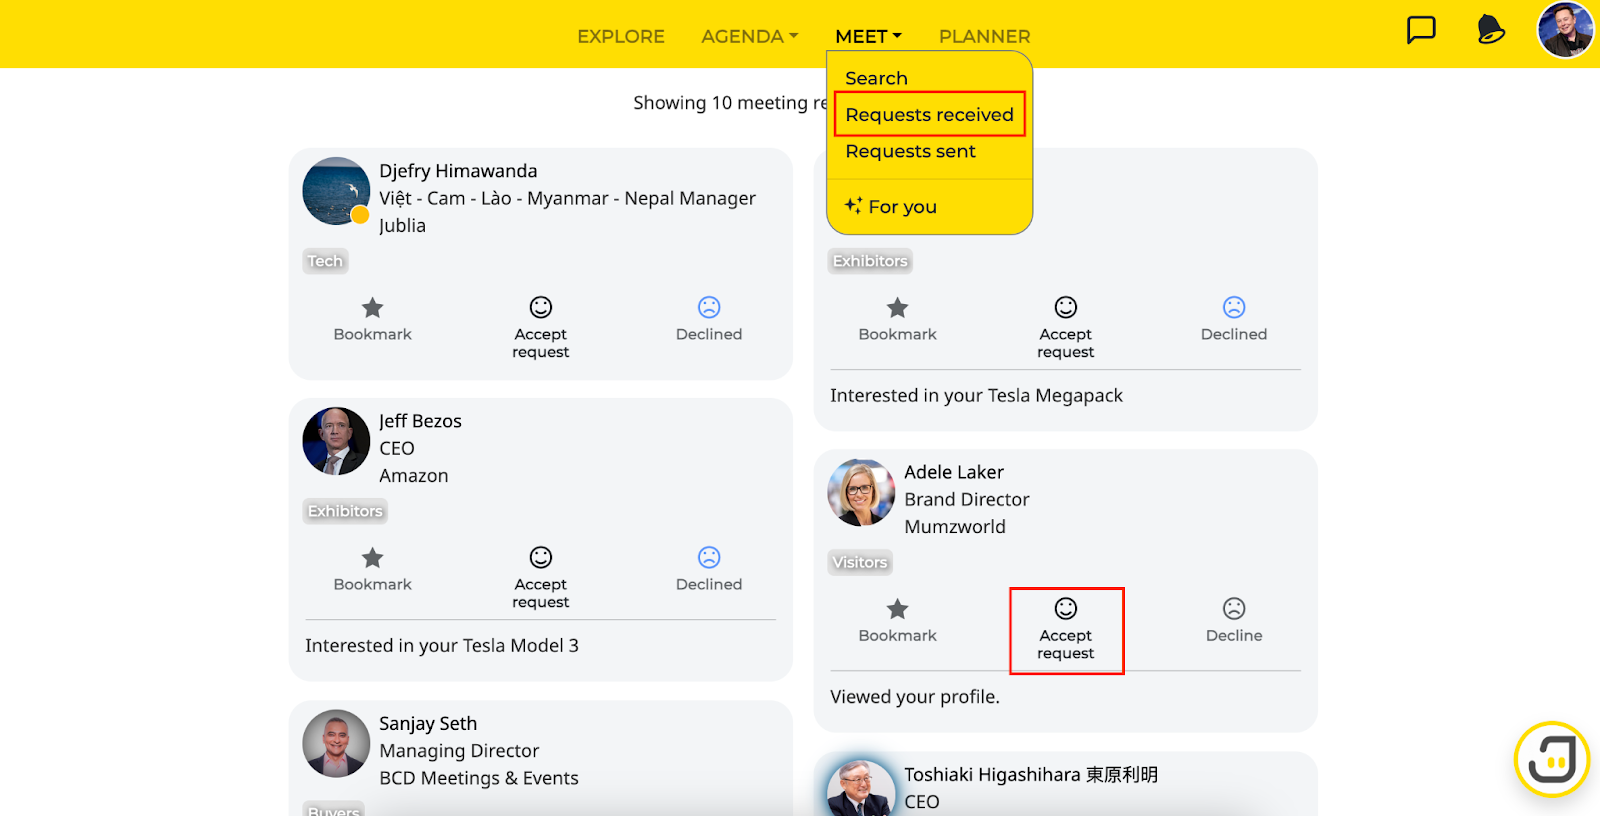The height and width of the screenshot is (816, 1600).
Task: Open the notifications bell
Action: click(x=1490, y=30)
